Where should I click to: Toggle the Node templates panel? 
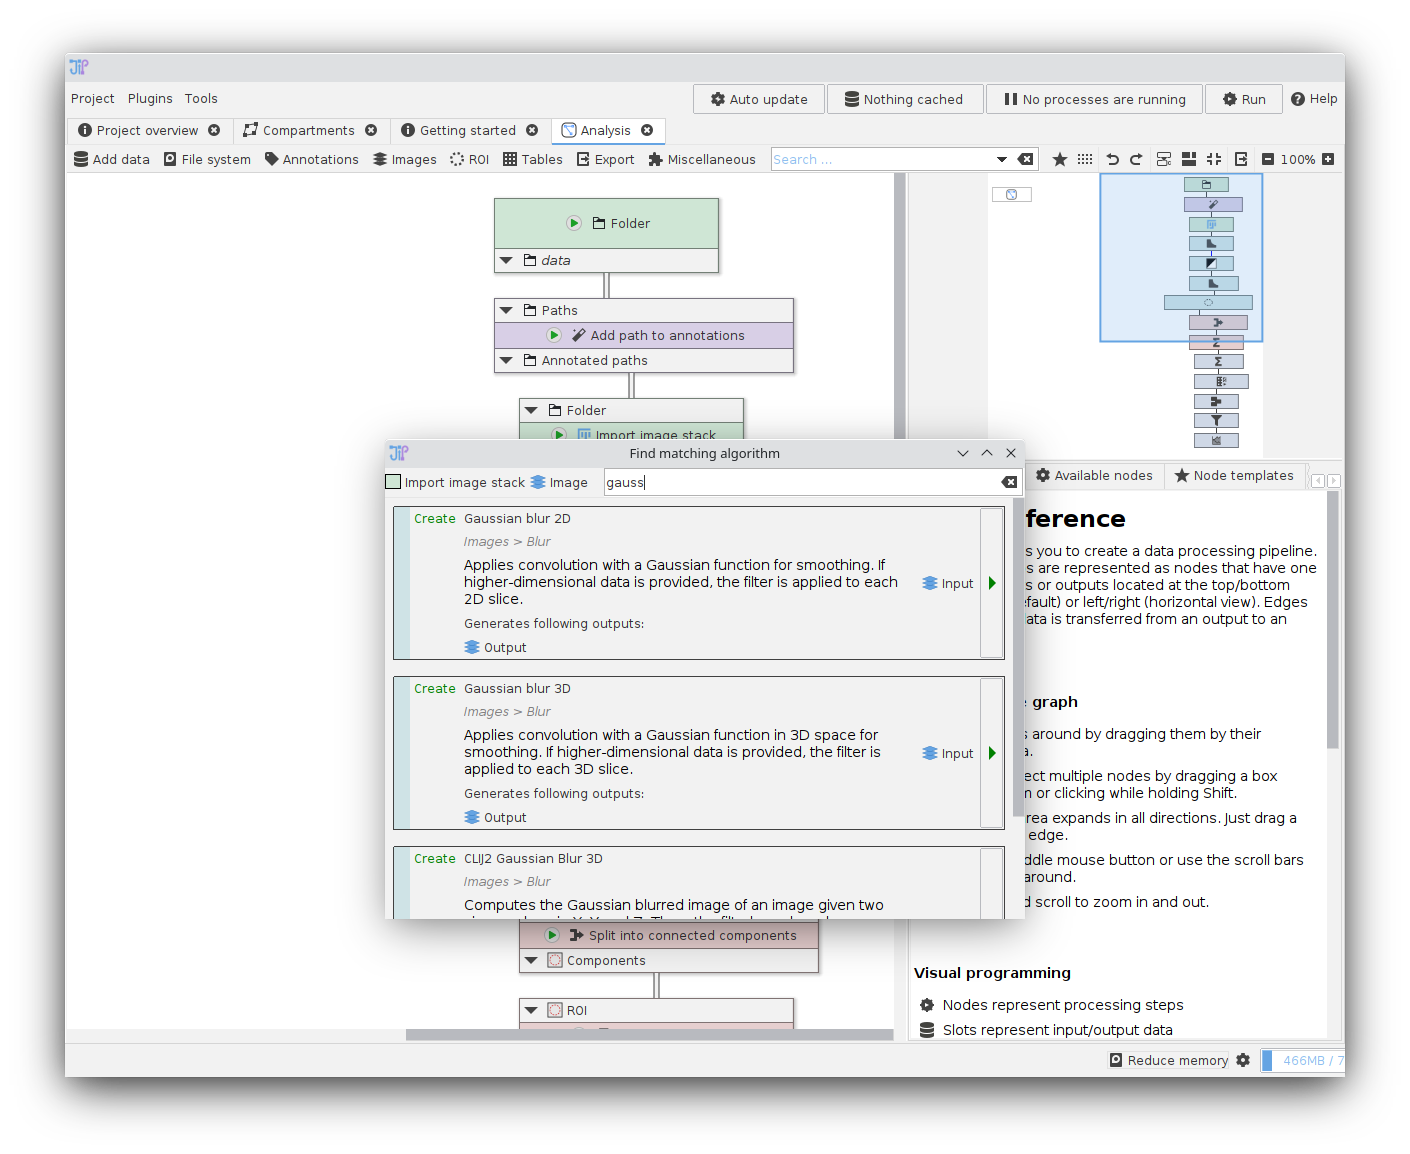pos(1236,475)
